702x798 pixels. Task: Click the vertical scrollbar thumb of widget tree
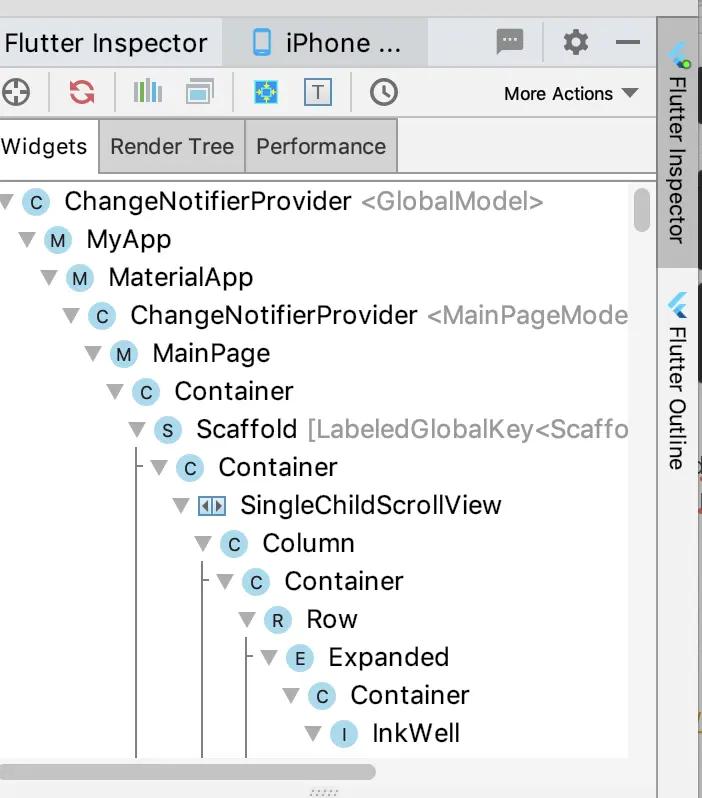coord(642,210)
